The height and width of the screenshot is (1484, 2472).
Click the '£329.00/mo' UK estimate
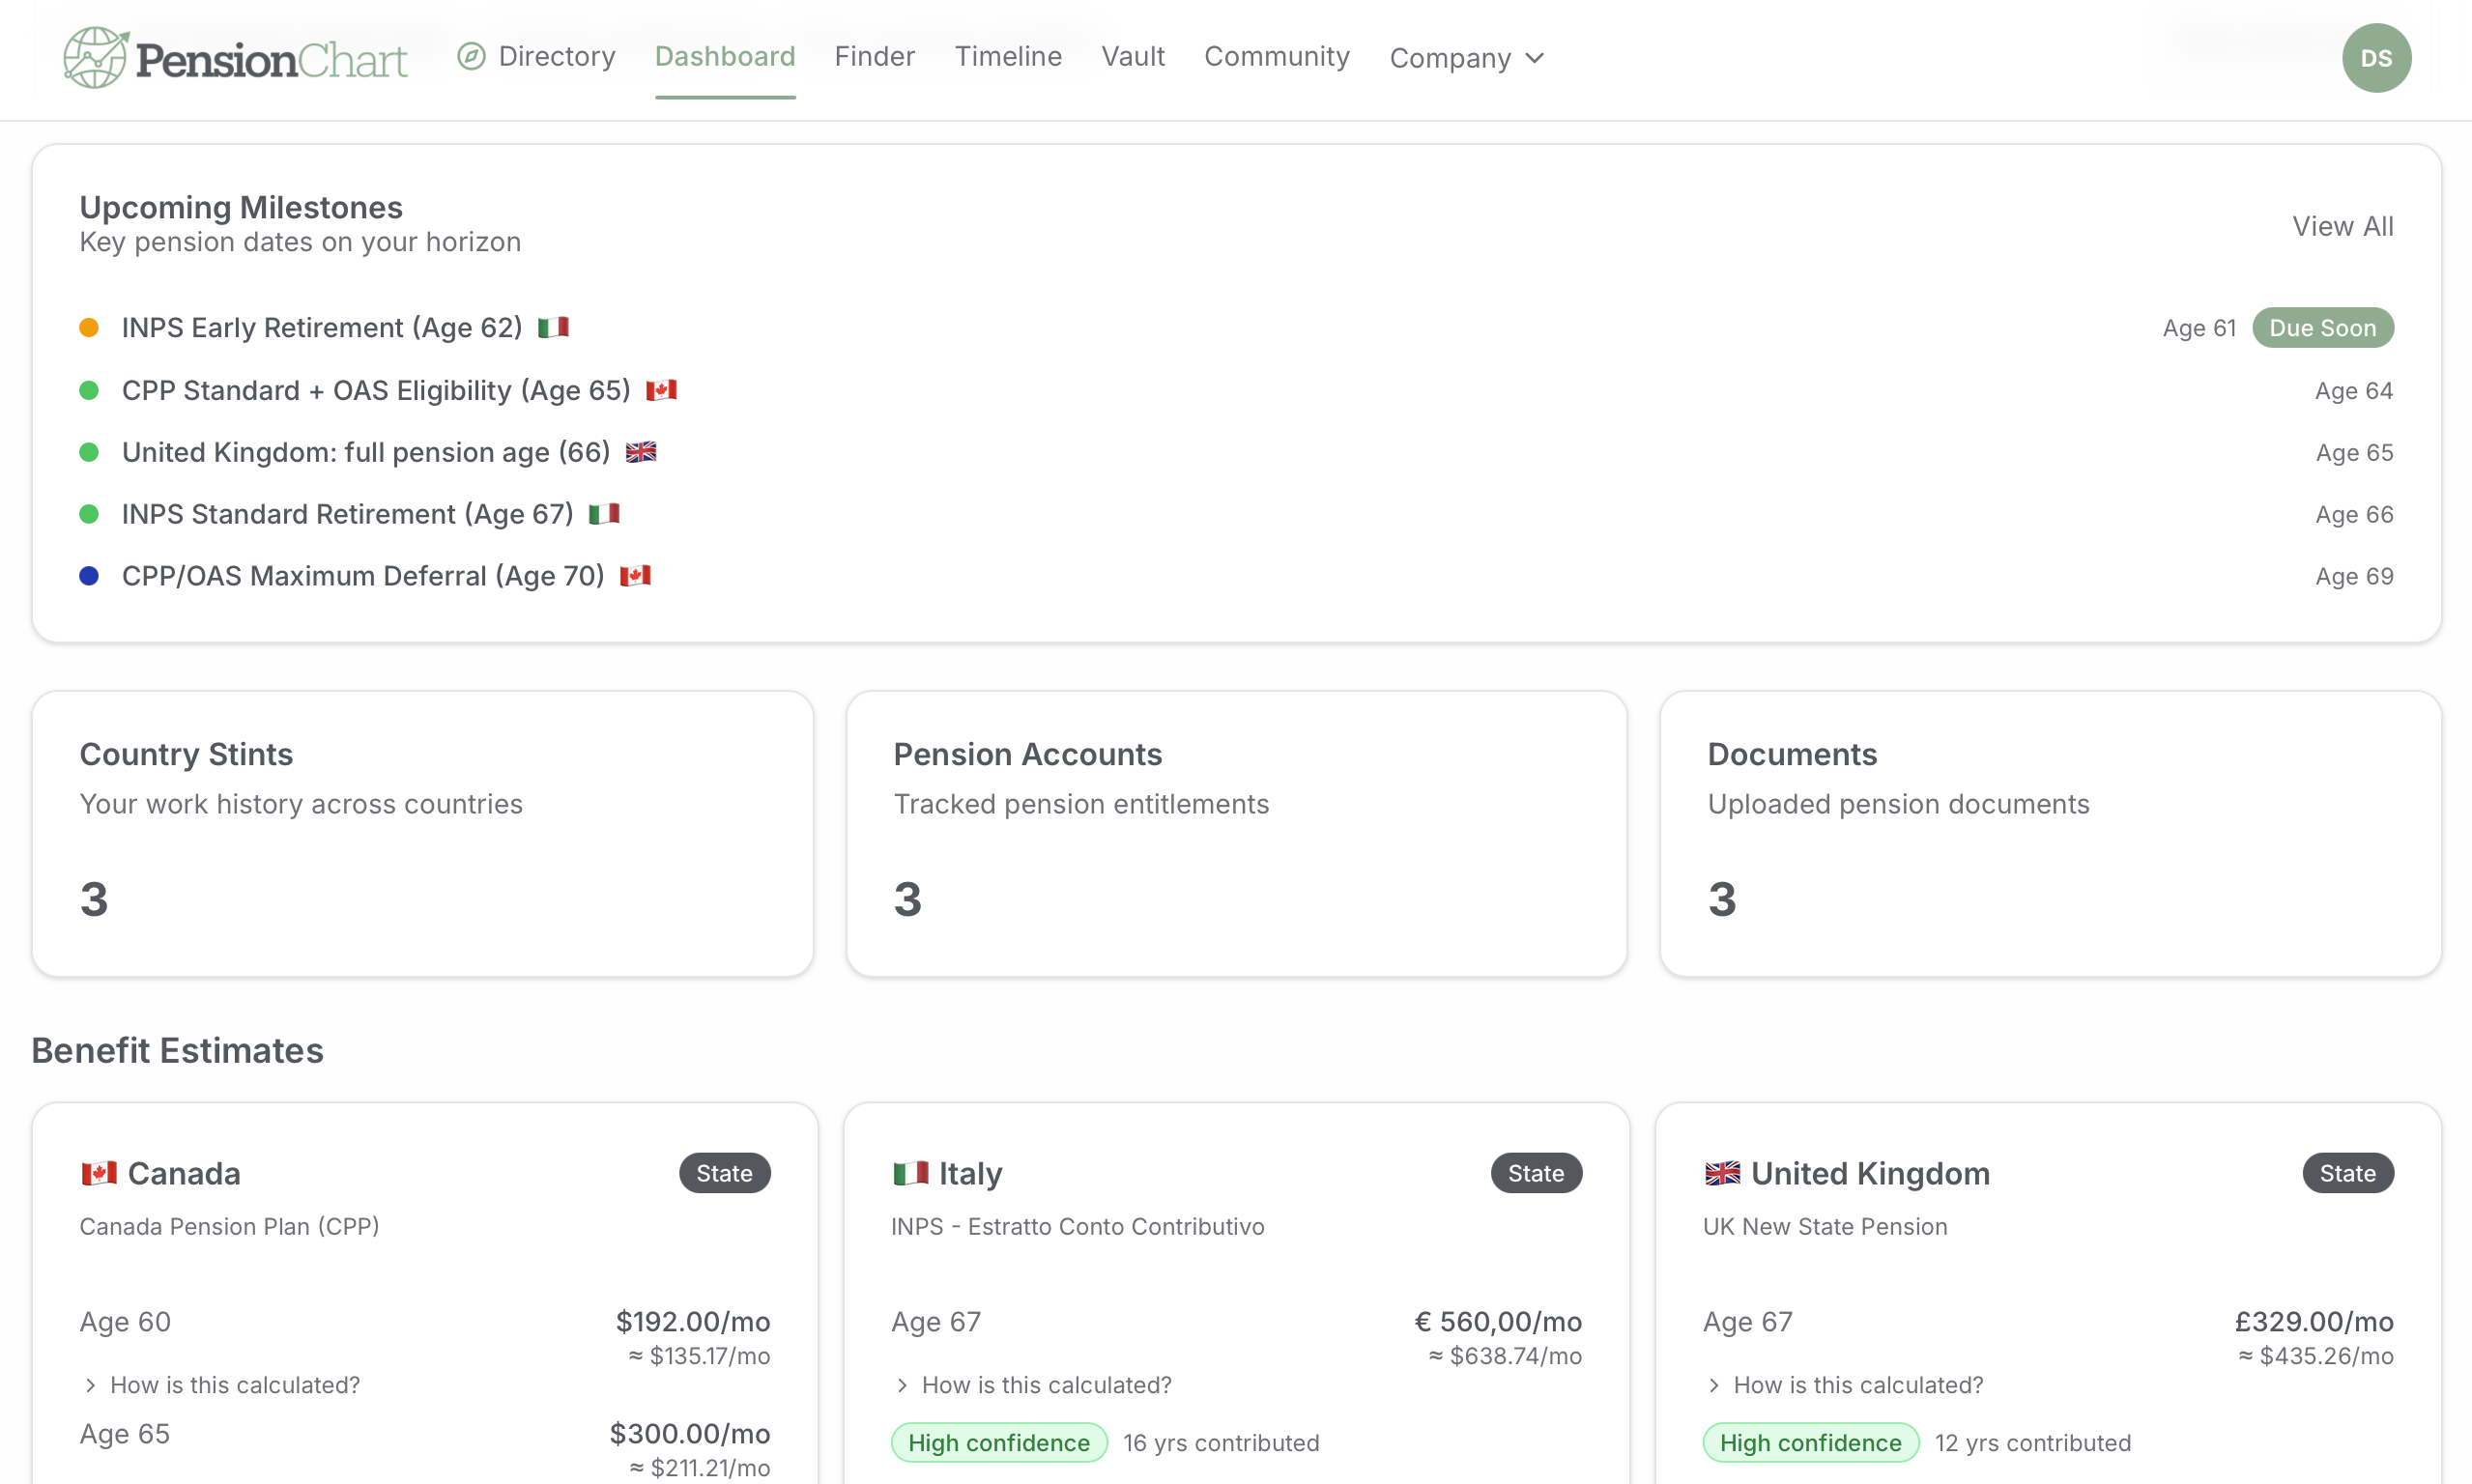[x=2314, y=1322]
